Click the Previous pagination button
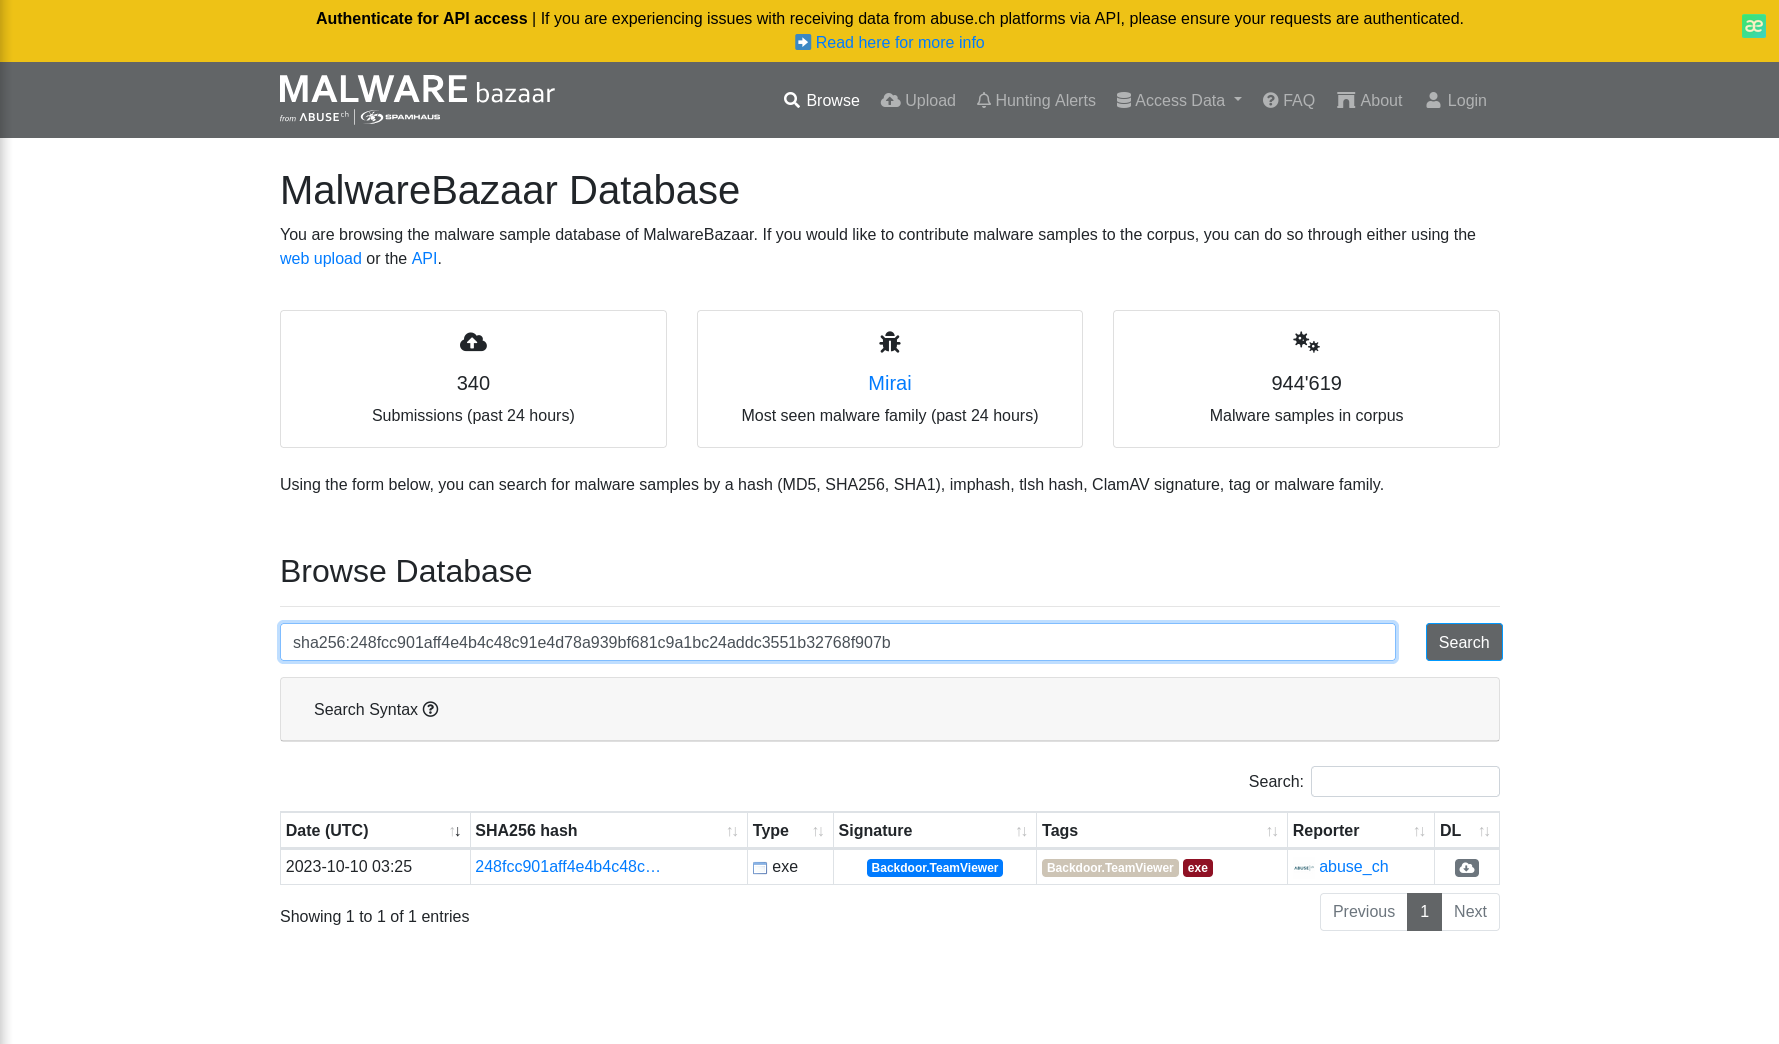The width and height of the screenshot is (1779, 1044). tap(1364, 912)
